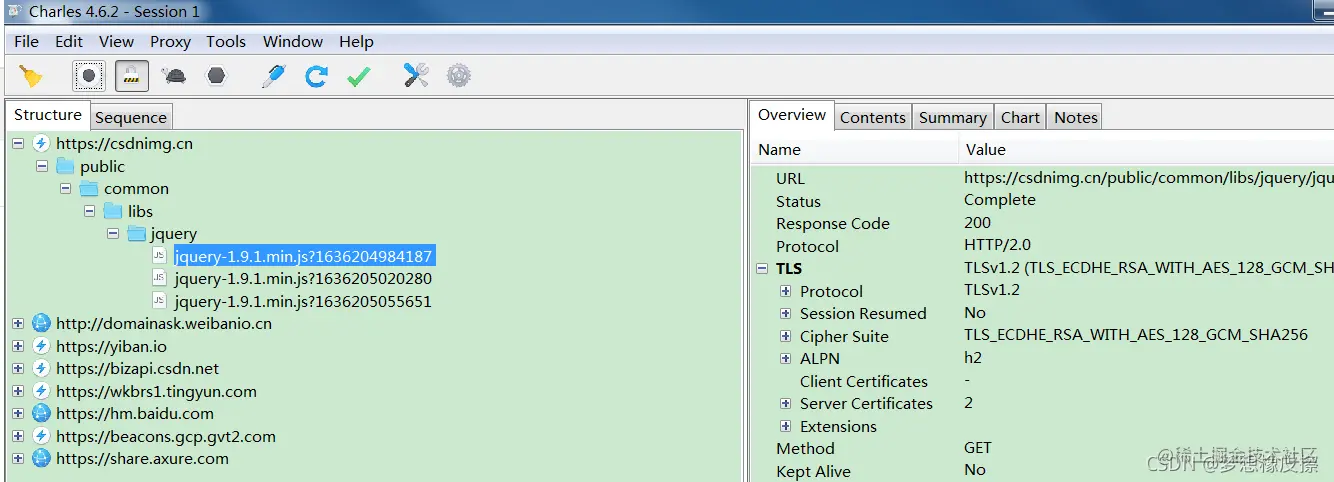Image resolution: width=1334 pixels, height=482 pixels.
Task: Expand the Session Resumed row
Action: click(786, 314)
